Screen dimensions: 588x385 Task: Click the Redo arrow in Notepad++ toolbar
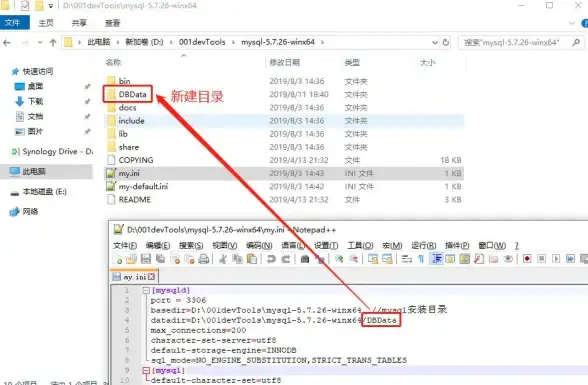285,259
